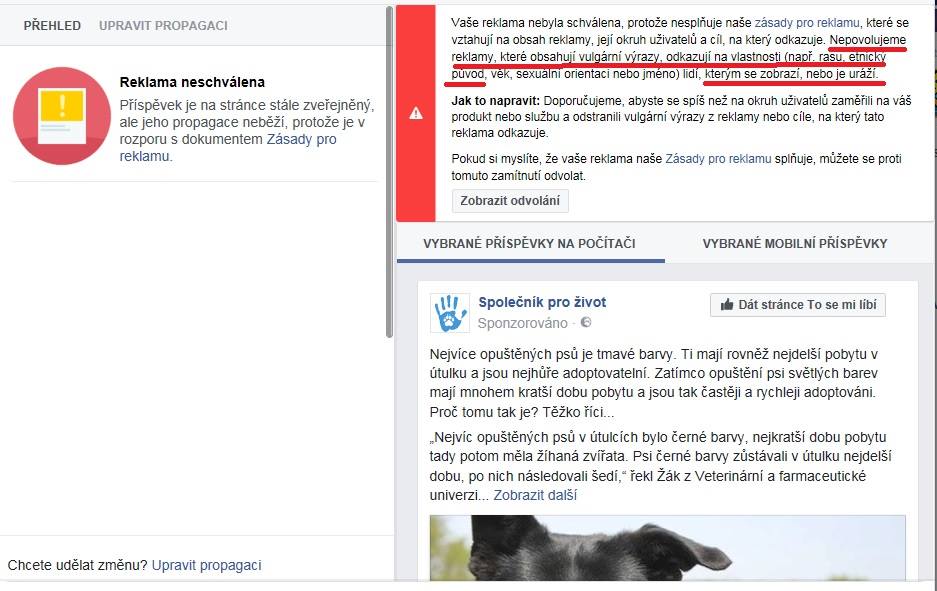Click the Zobrazit odvolání button
This screenshot has height=591, width=937.
click(510, 201)
